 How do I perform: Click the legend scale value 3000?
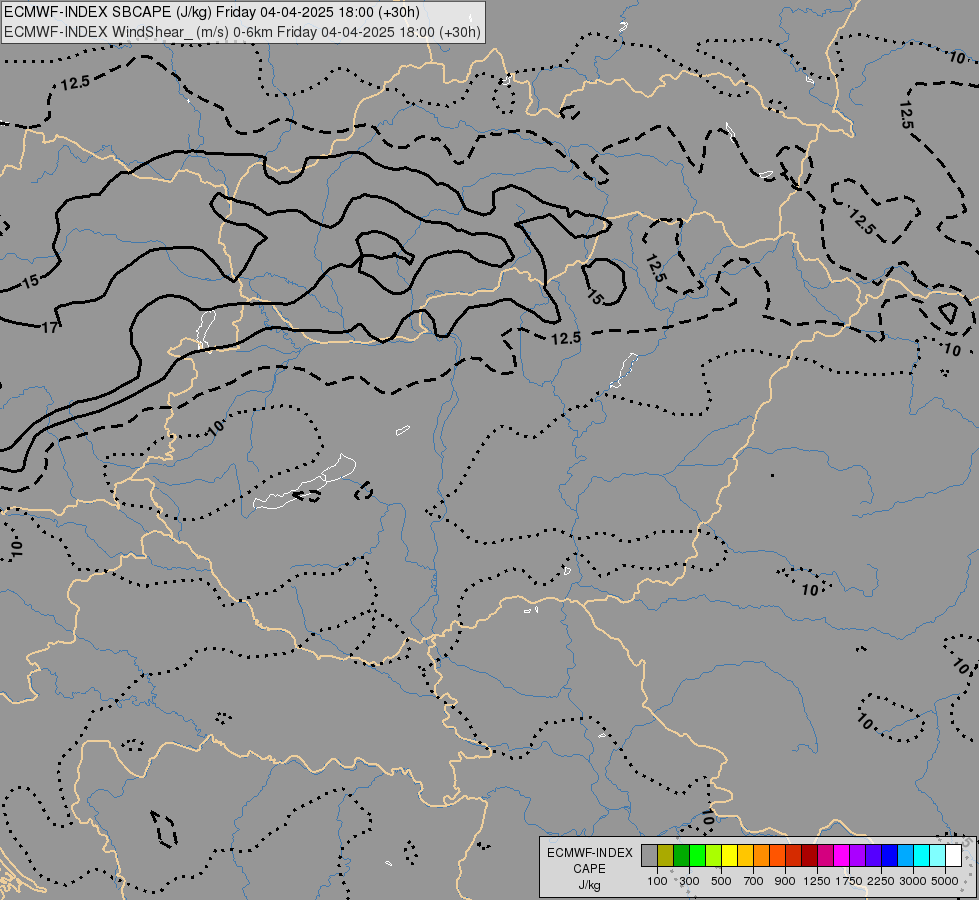(913, 881)
